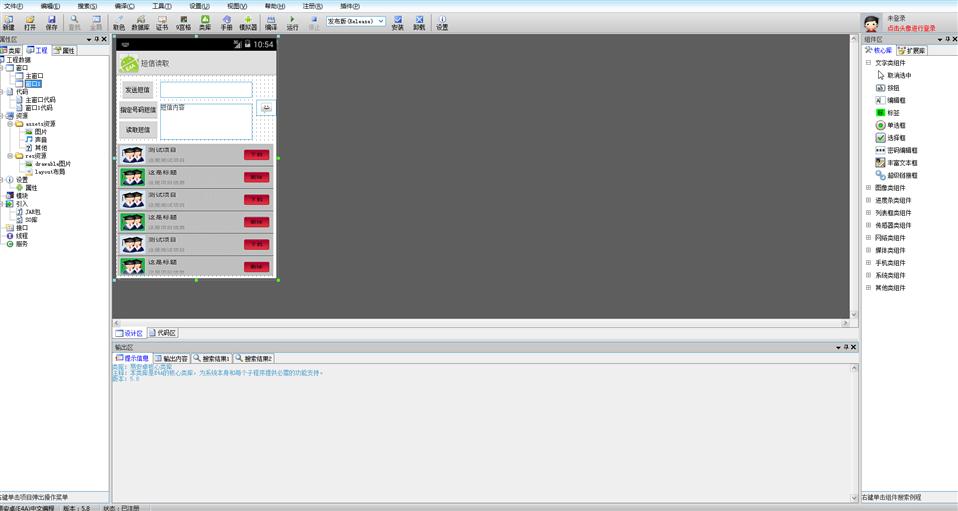Click the 保存 (Save) toolbar icon
Viewport: 958px width, 511px height.
coord(52,22)
